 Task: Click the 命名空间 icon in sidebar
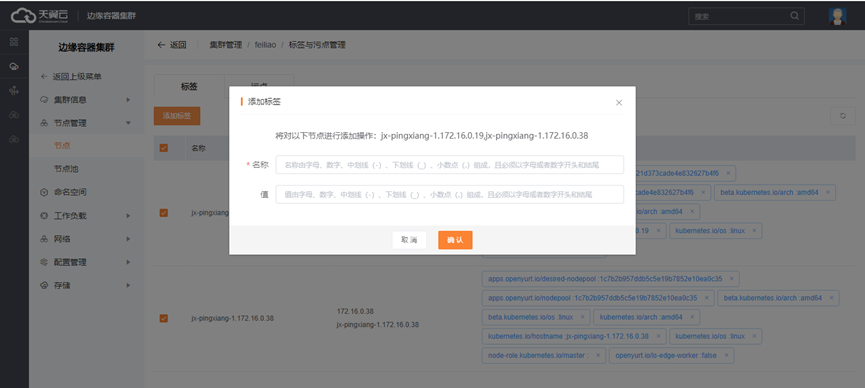[44, 193]
